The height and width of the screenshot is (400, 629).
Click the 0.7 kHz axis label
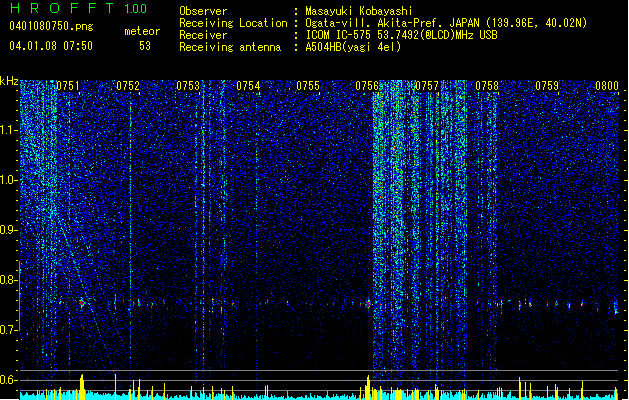(8, 330)
